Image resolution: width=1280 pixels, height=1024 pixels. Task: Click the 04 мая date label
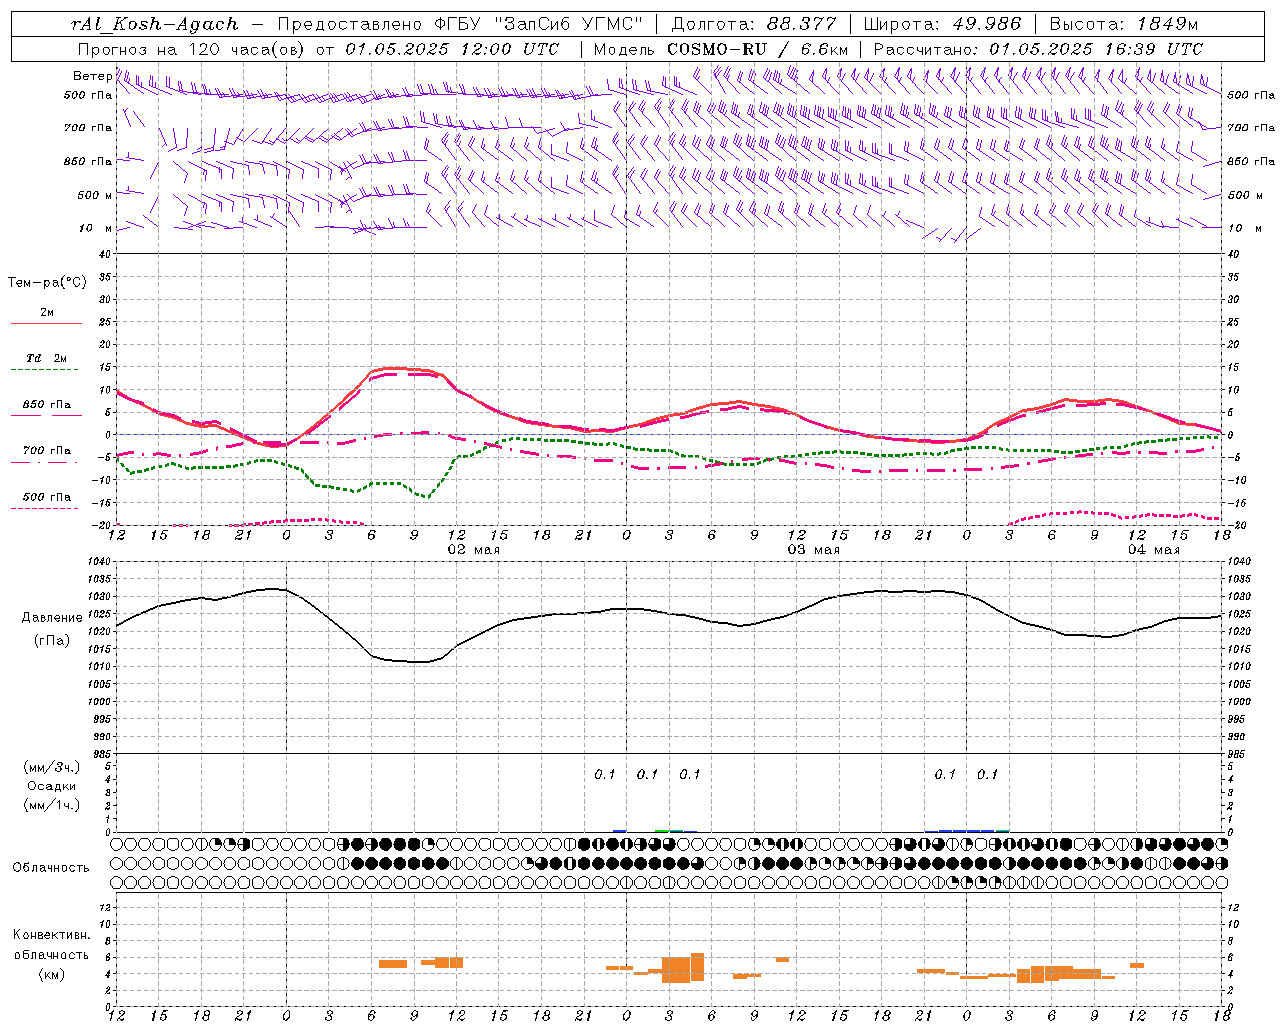1153,550
